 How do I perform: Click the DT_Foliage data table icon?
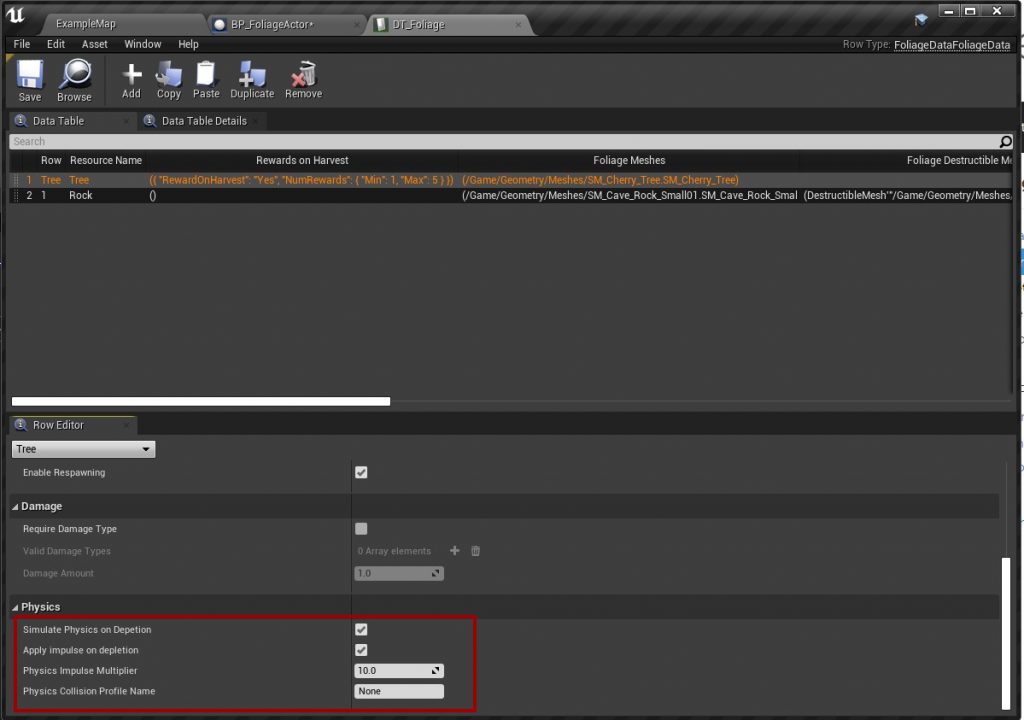[381, 24]
